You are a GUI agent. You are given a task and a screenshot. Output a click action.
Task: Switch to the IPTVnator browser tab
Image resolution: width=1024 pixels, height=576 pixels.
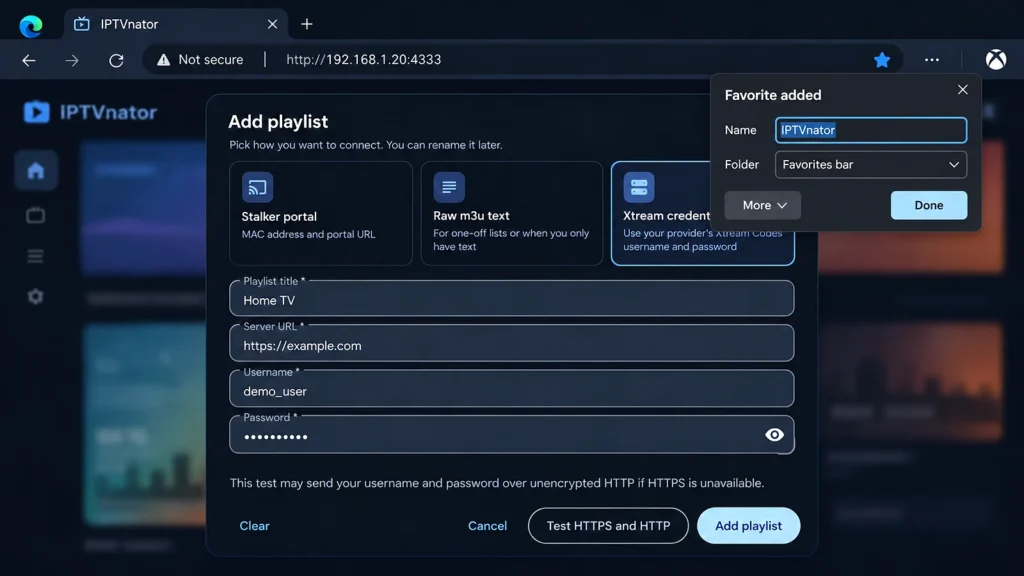(x=176, y=24)
